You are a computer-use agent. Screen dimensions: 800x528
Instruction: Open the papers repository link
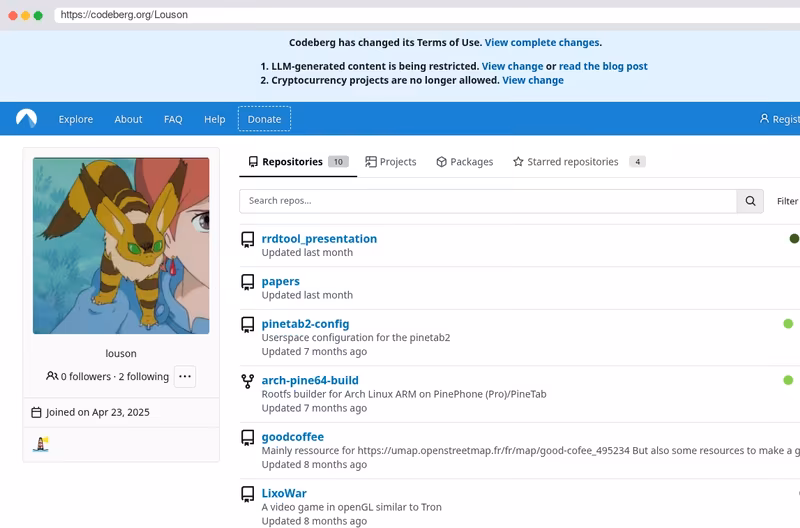(x=281, y=282)
